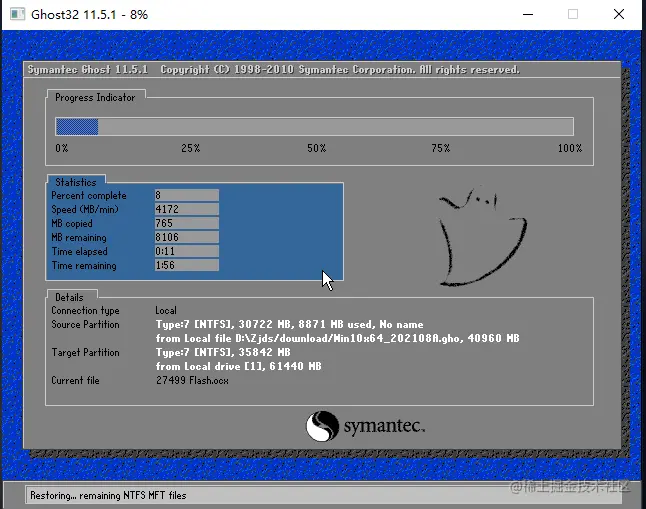Click the Ghost32 window title icon
This screenshot has height=509, width=646.
click(x=17, y=14)
